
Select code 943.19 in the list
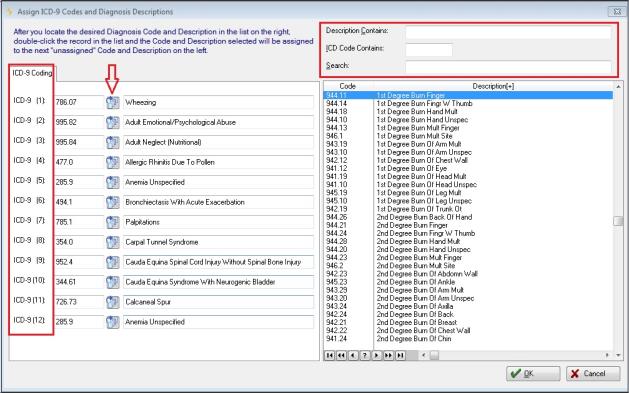337,144
